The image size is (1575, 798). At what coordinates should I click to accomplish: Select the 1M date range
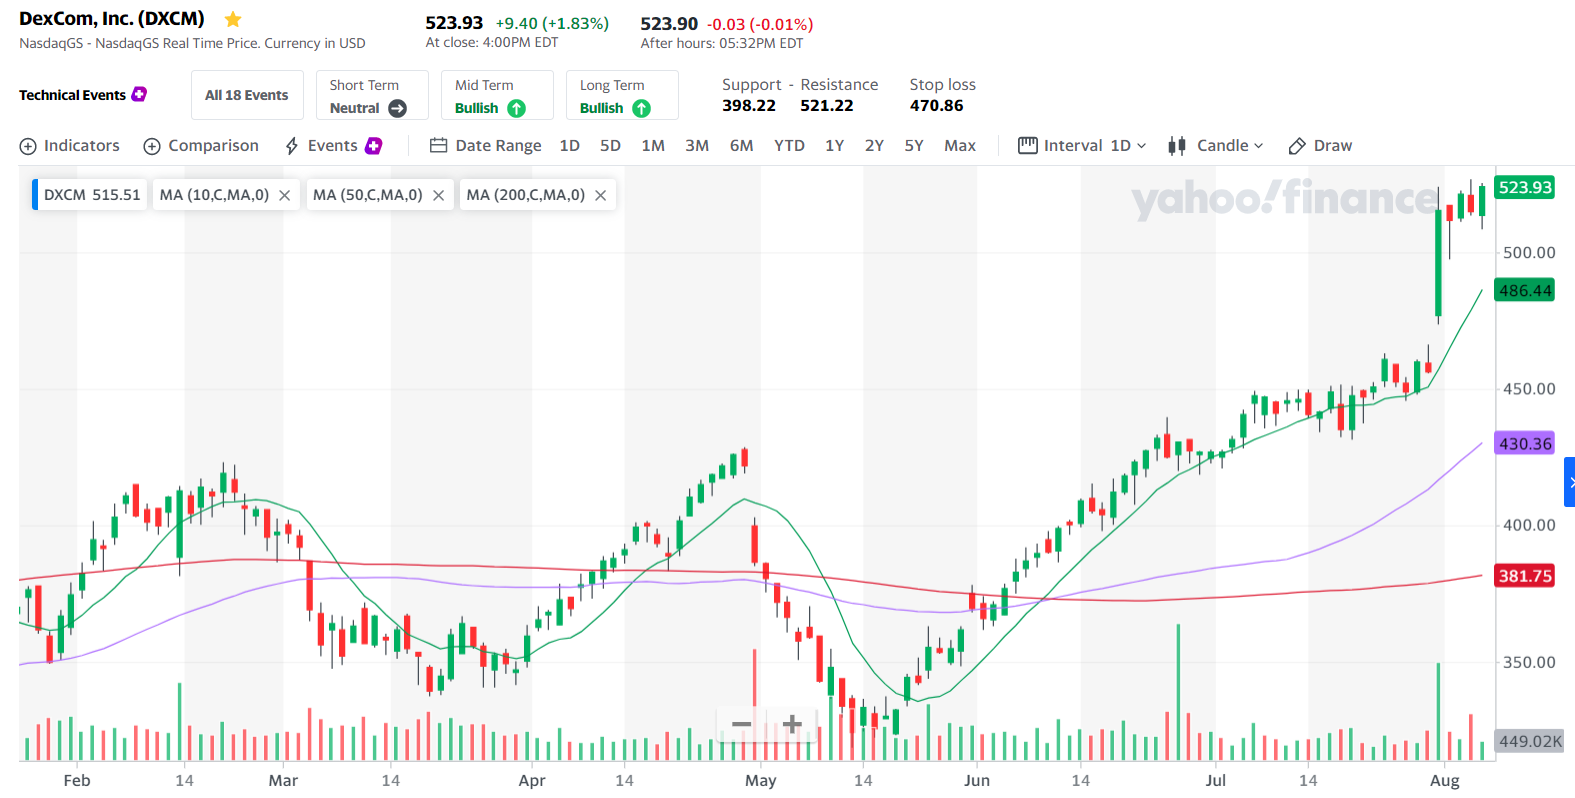[653, 146]
